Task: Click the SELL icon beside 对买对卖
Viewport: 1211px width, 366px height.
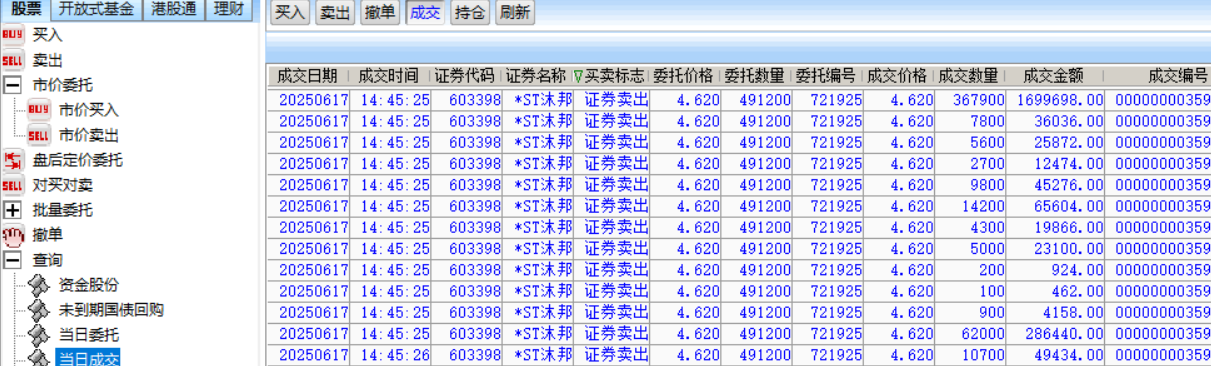Action: coord(13,185)
